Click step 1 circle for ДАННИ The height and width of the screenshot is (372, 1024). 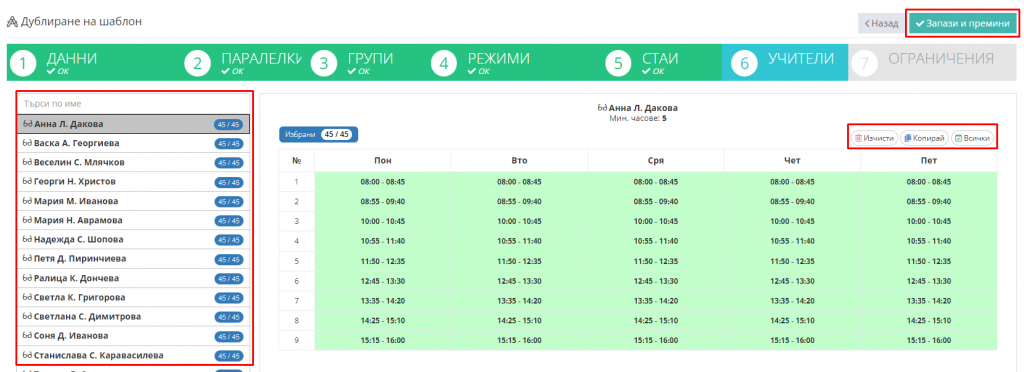[x=24, y=63]
